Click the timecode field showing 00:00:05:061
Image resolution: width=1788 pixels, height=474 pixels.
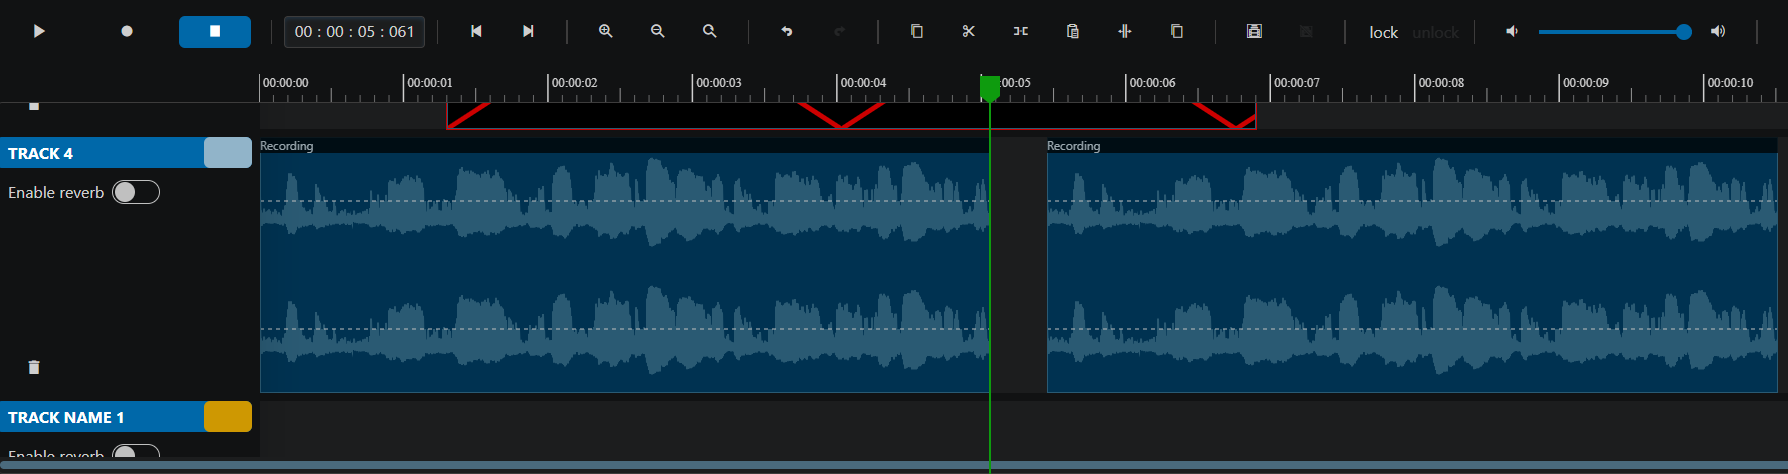tap(355, 31)
